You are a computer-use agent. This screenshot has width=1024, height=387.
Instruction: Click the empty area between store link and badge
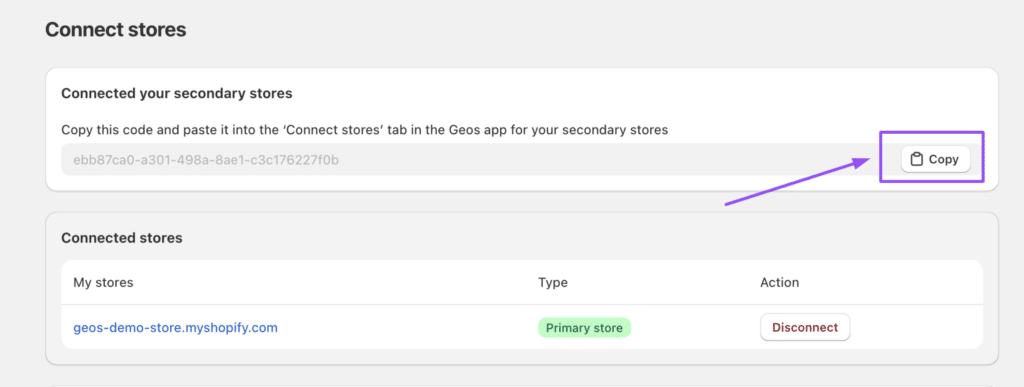pyautogui.click(x=408, y=327)
